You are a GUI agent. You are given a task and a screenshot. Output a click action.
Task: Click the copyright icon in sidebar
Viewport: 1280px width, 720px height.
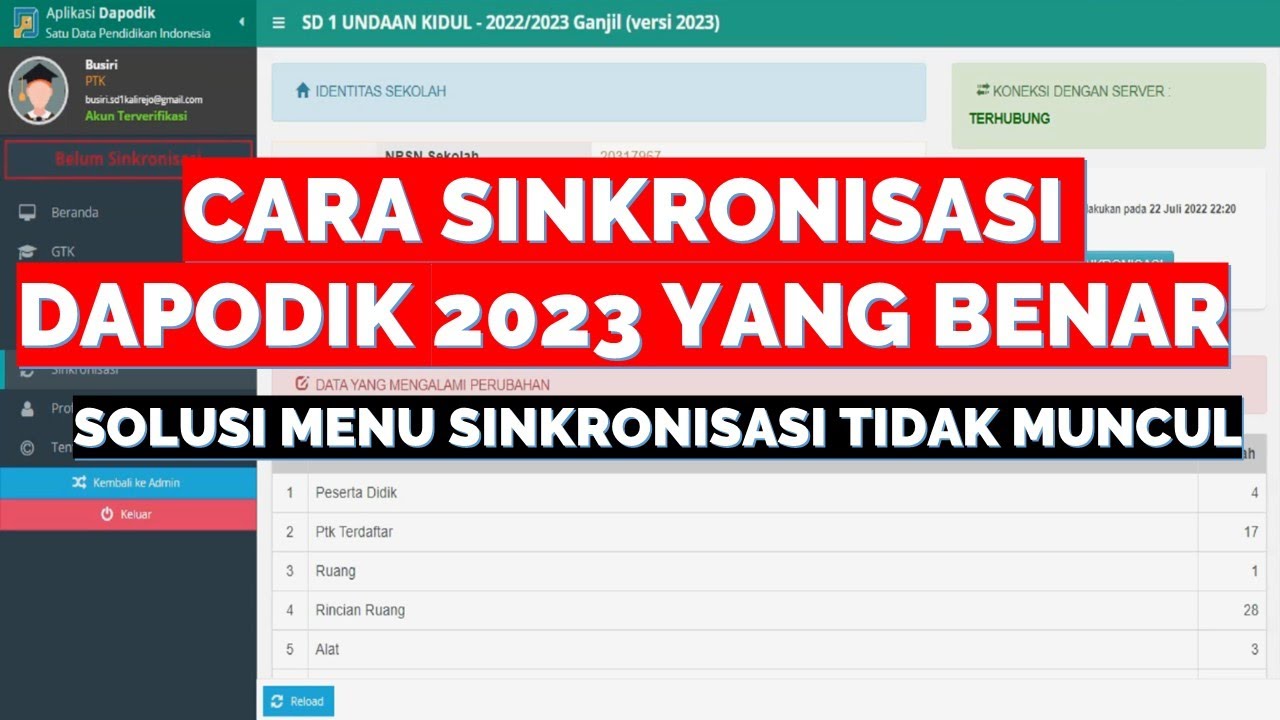pos(27,448)
